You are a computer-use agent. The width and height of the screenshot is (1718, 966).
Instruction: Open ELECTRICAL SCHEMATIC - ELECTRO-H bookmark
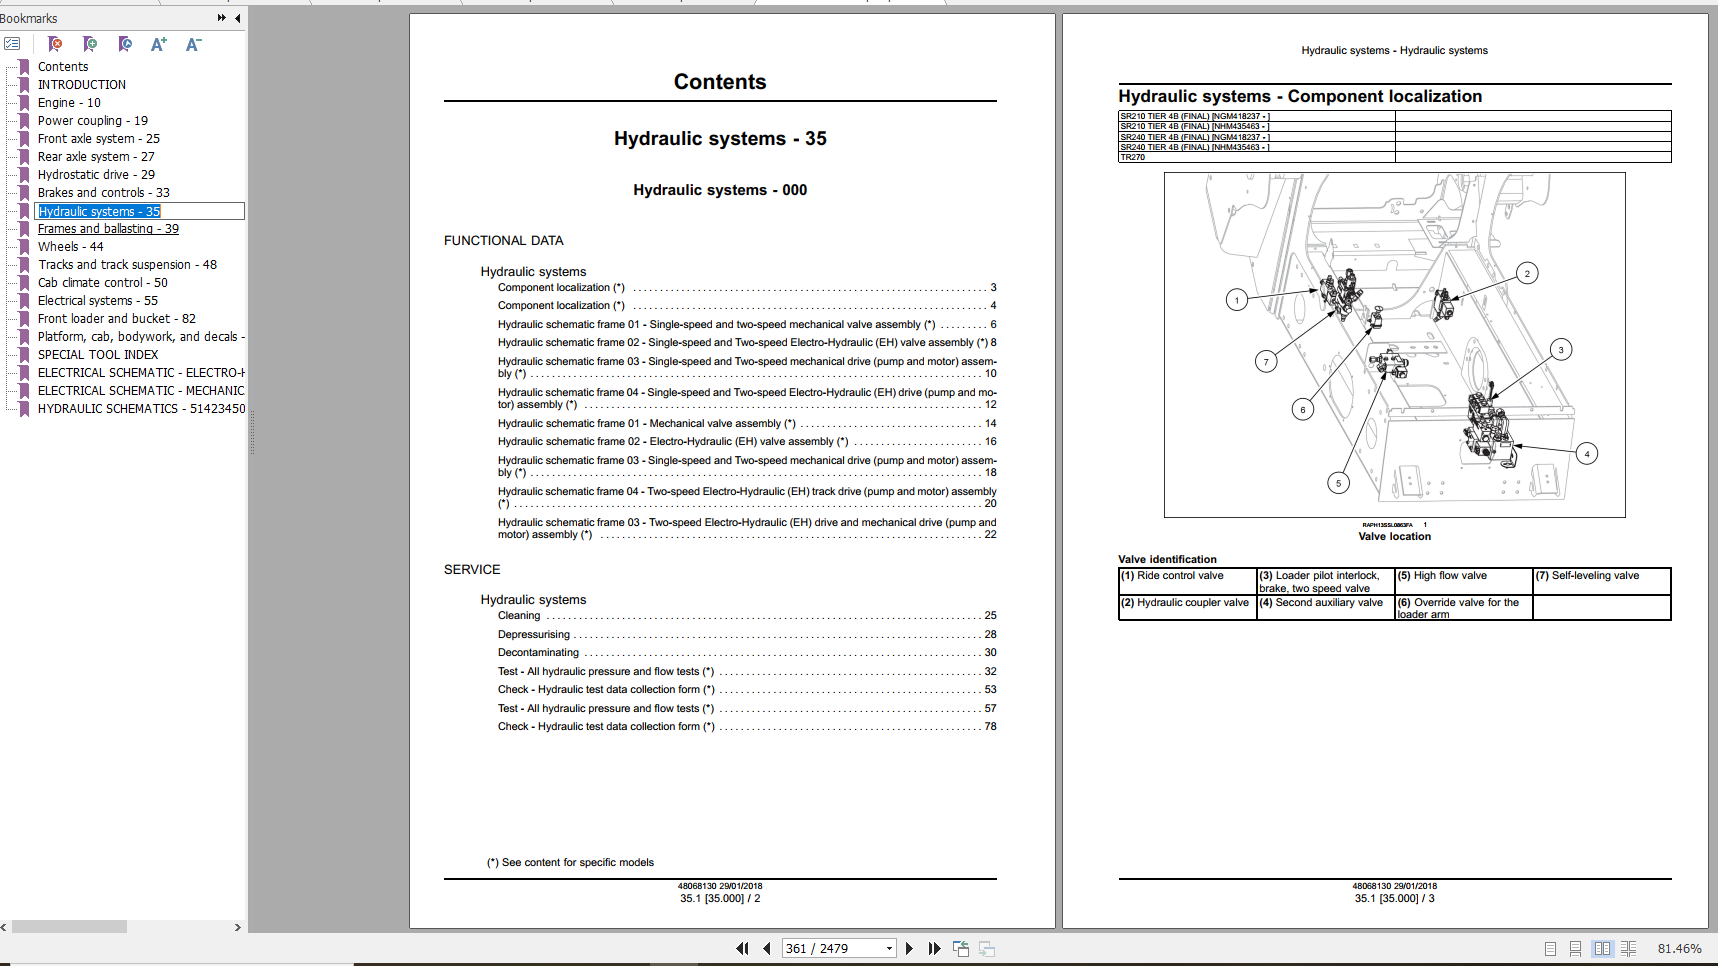(x=141, y=373)
